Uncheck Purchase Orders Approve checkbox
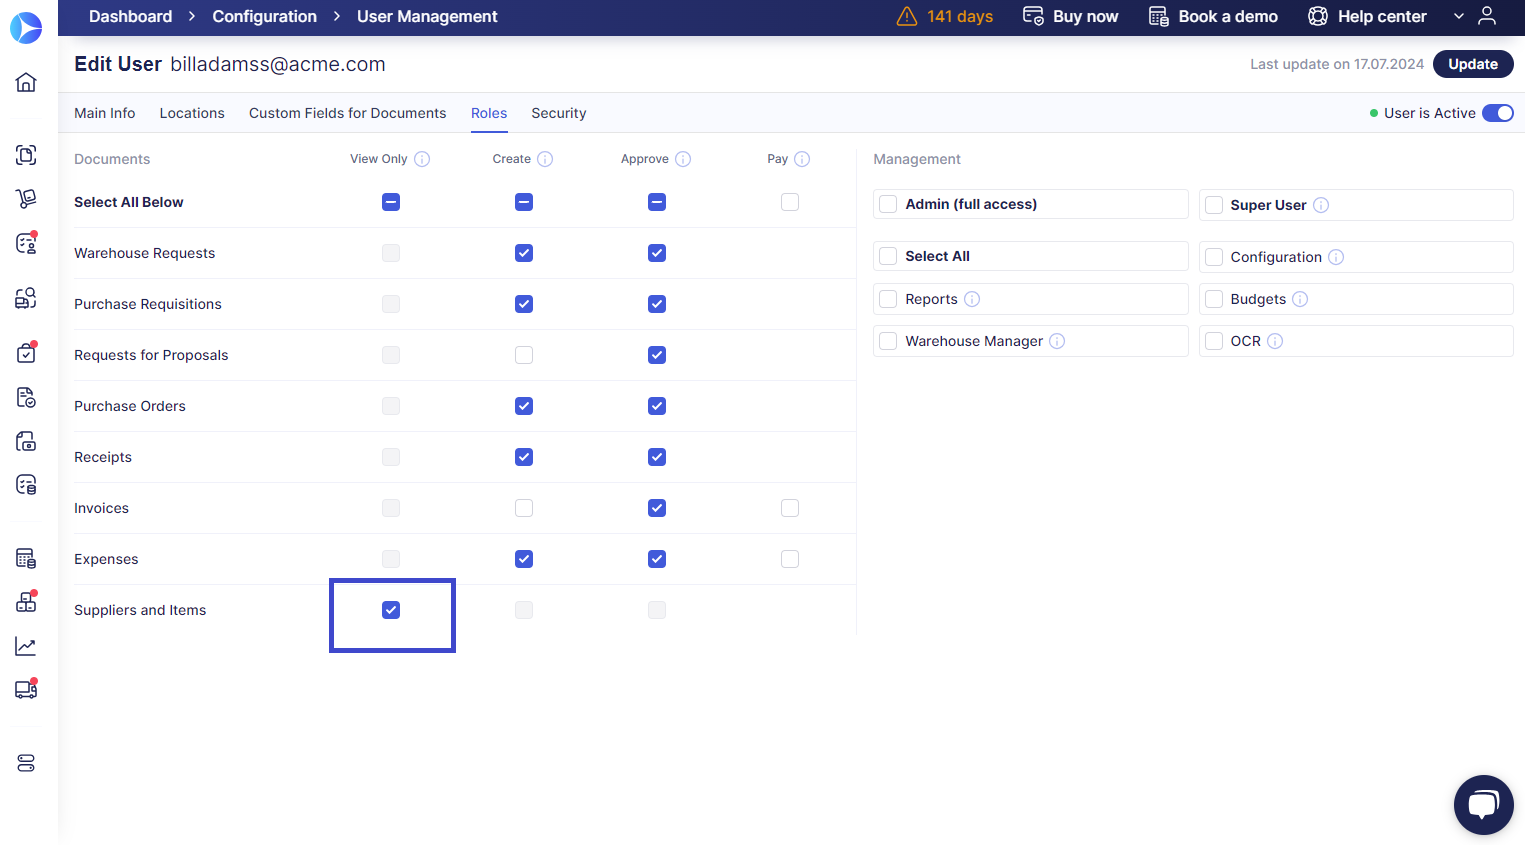This screenshot has height=845, width=1525. pyautogui.click(x=657, y=406)
